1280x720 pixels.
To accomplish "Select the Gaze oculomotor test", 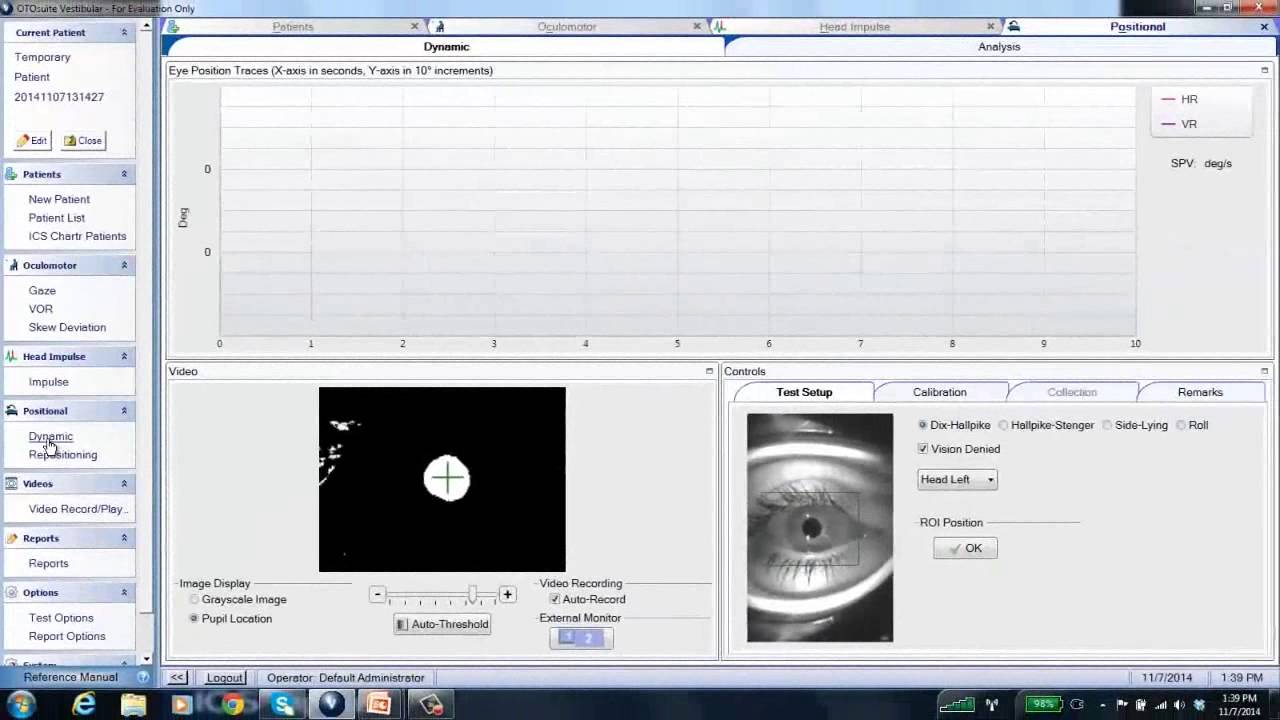I will (42, 291).
